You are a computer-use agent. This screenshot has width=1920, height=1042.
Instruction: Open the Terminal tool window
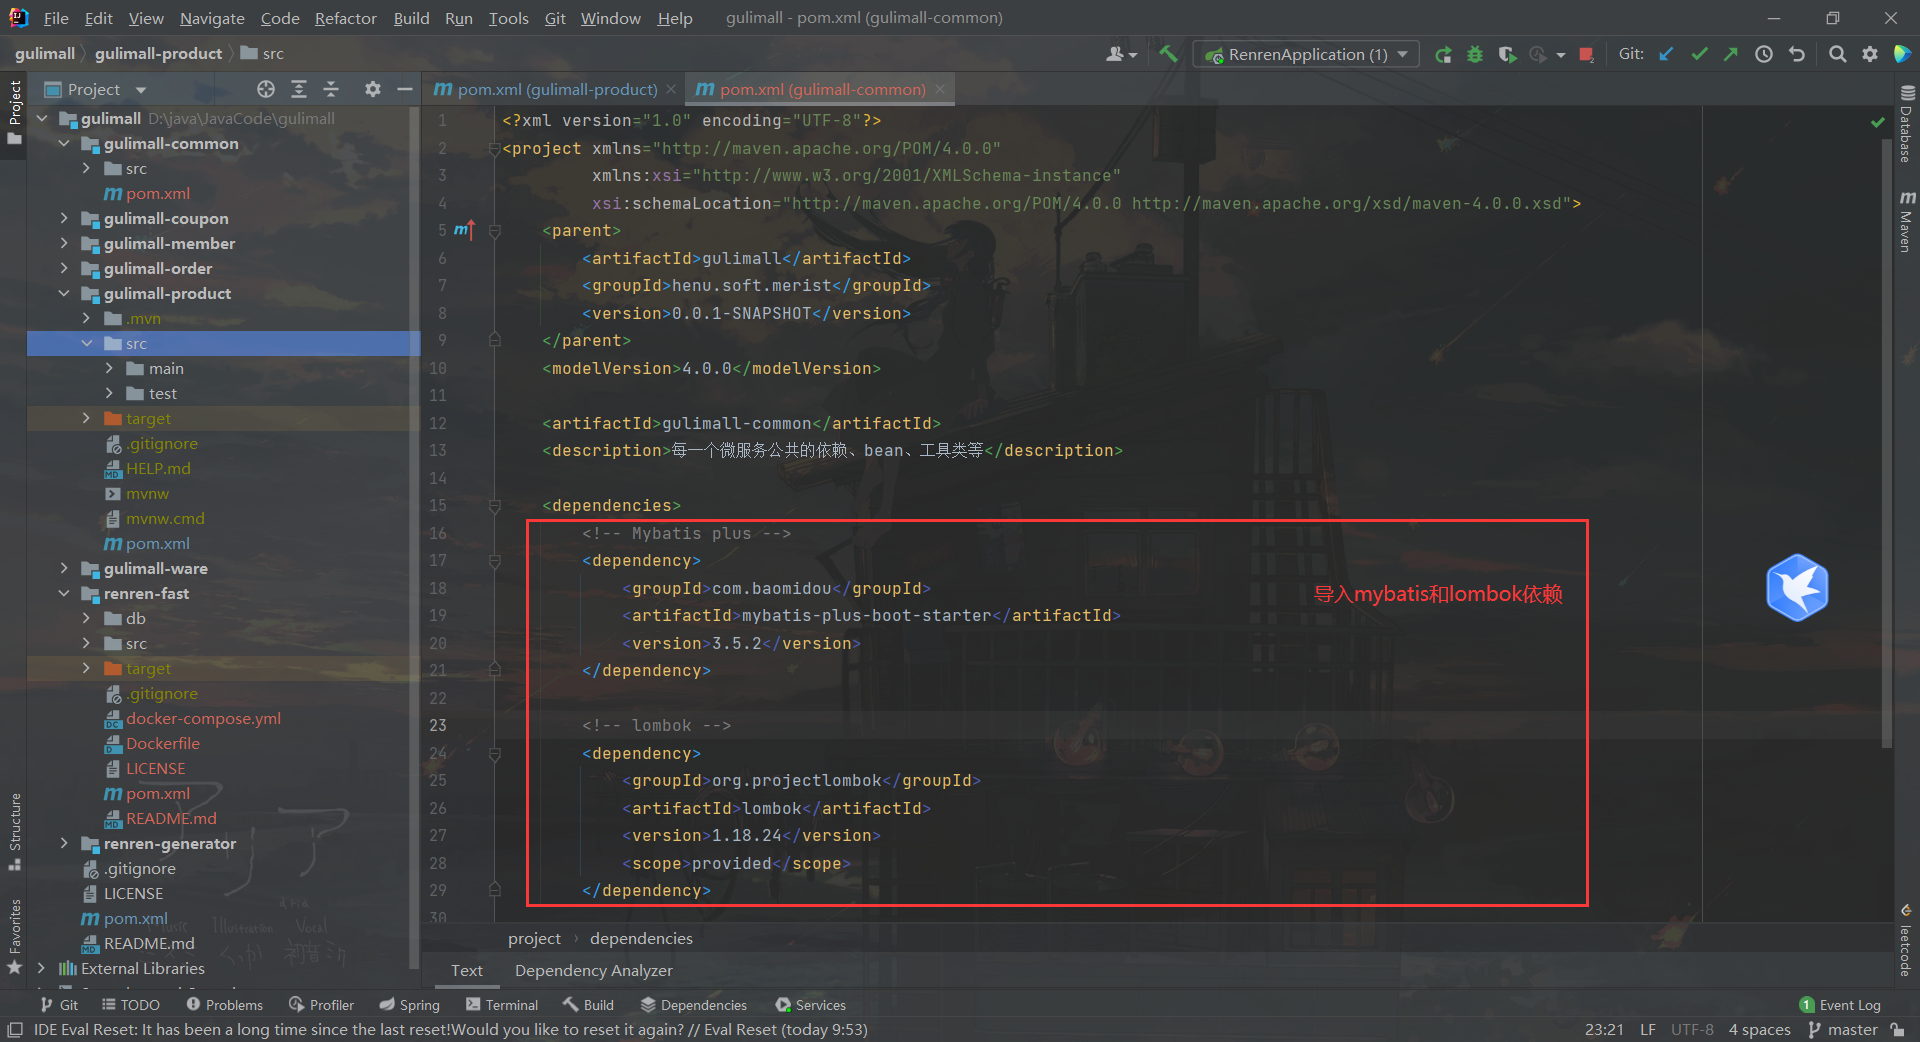click(x=502, y=1005)
